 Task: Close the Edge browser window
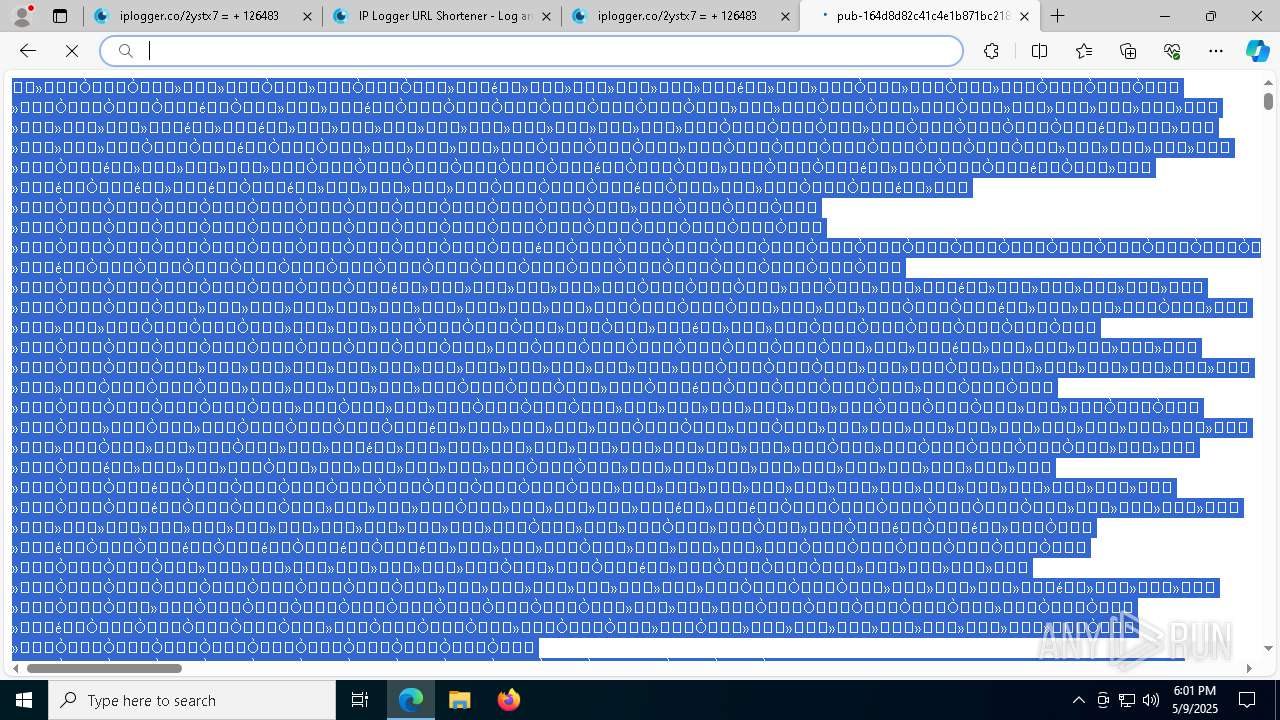point(1257,16)
